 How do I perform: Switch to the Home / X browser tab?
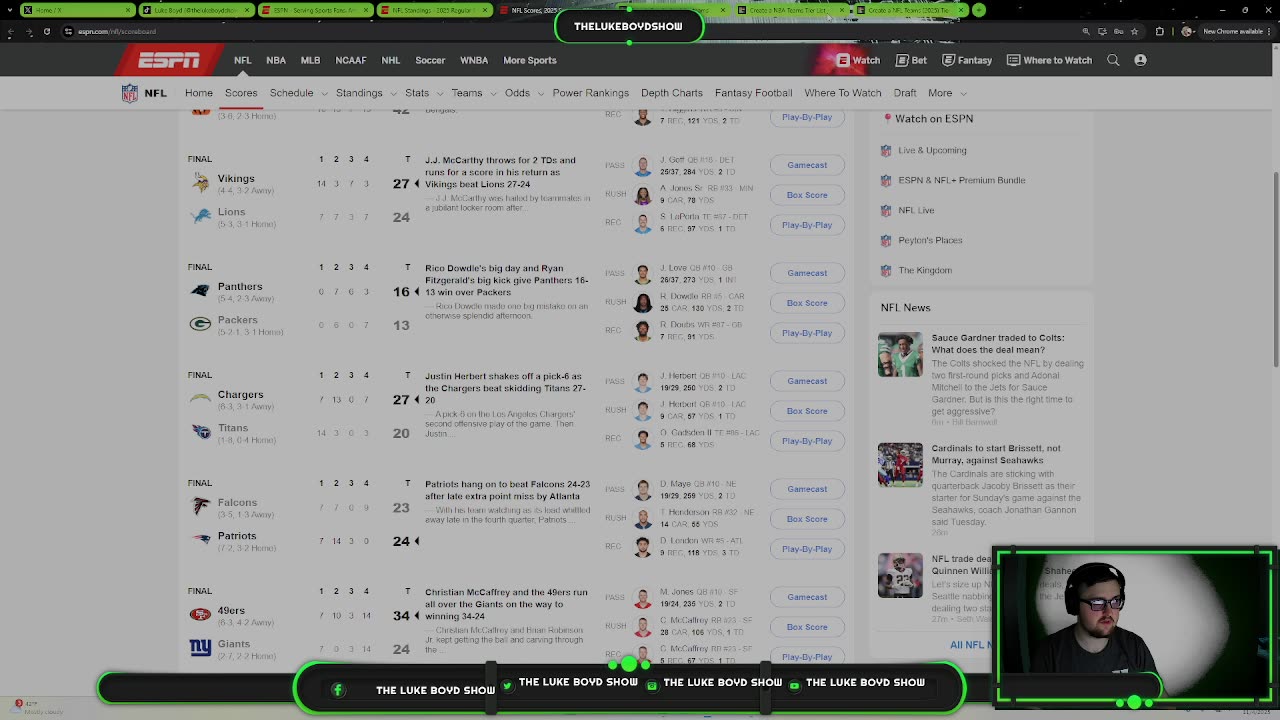pos(77,10)
